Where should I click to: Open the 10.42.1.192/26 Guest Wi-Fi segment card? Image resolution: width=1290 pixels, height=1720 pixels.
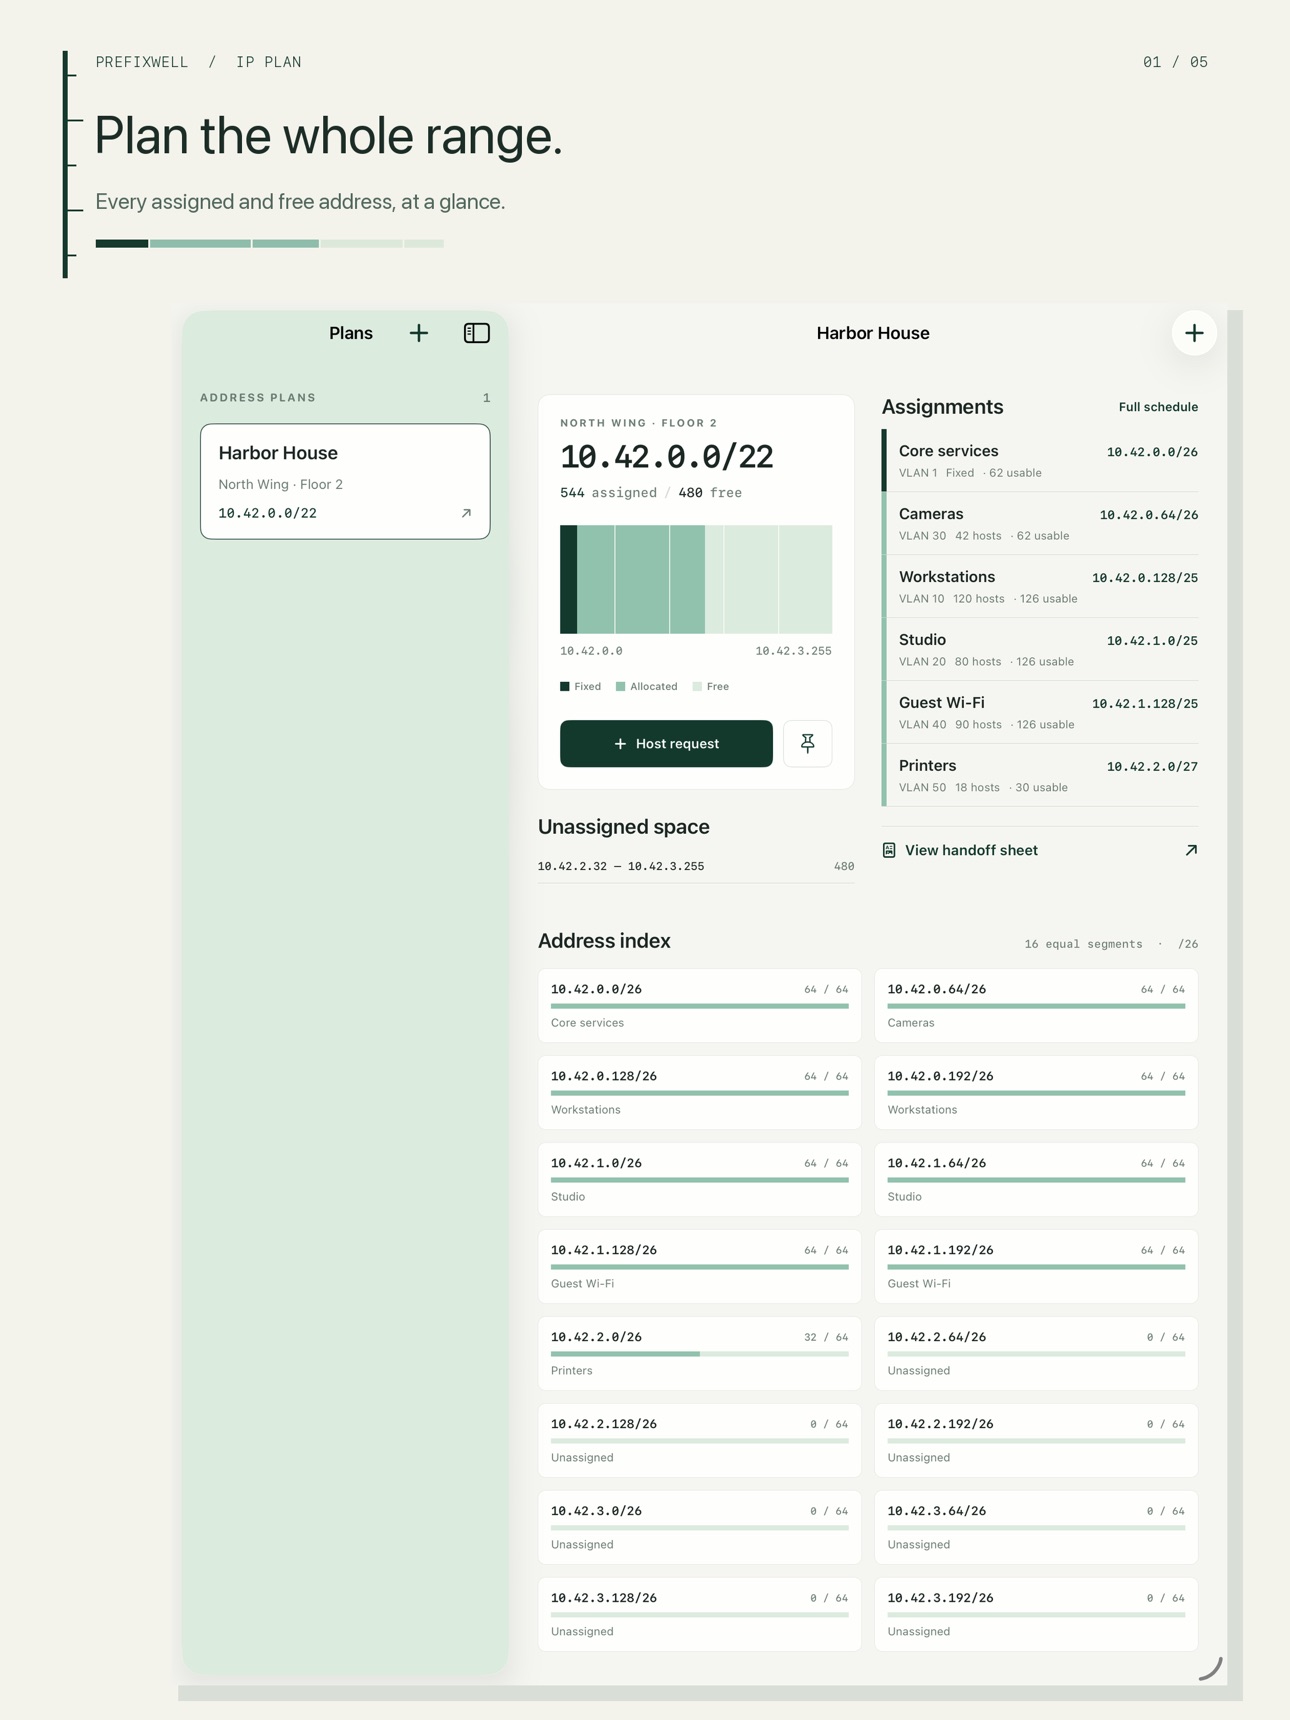tap(1036, 1266)
